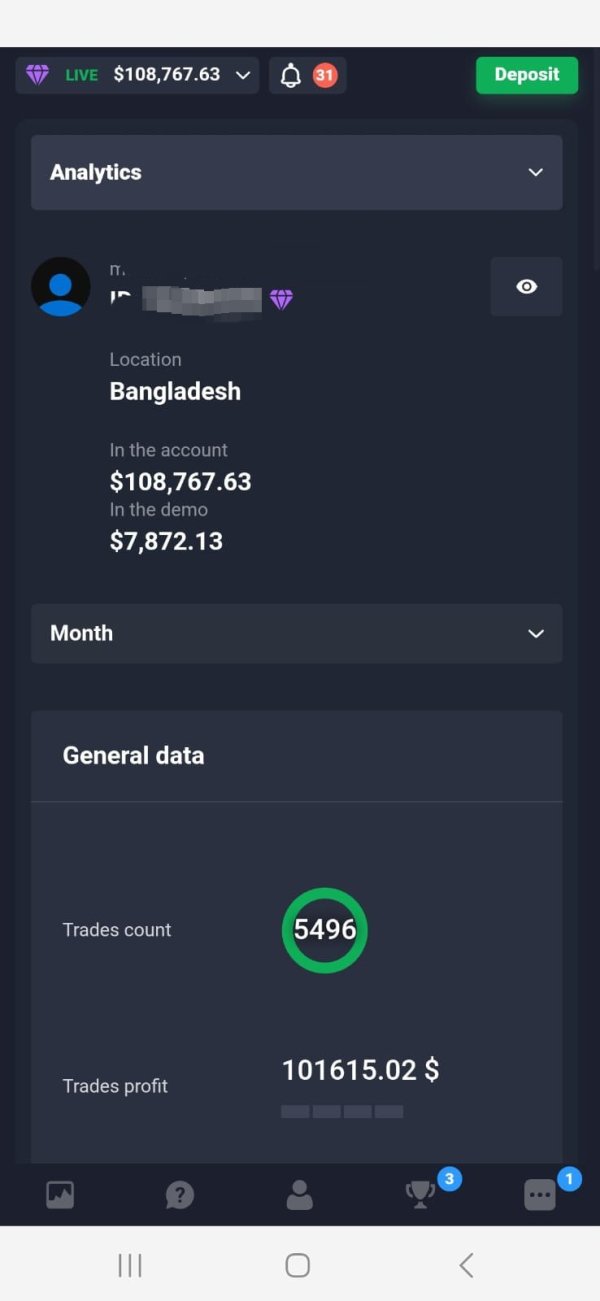Screen dimensions: 600x1301
Task: Click the green Trades count ring
Action: [x=325, y=930]
